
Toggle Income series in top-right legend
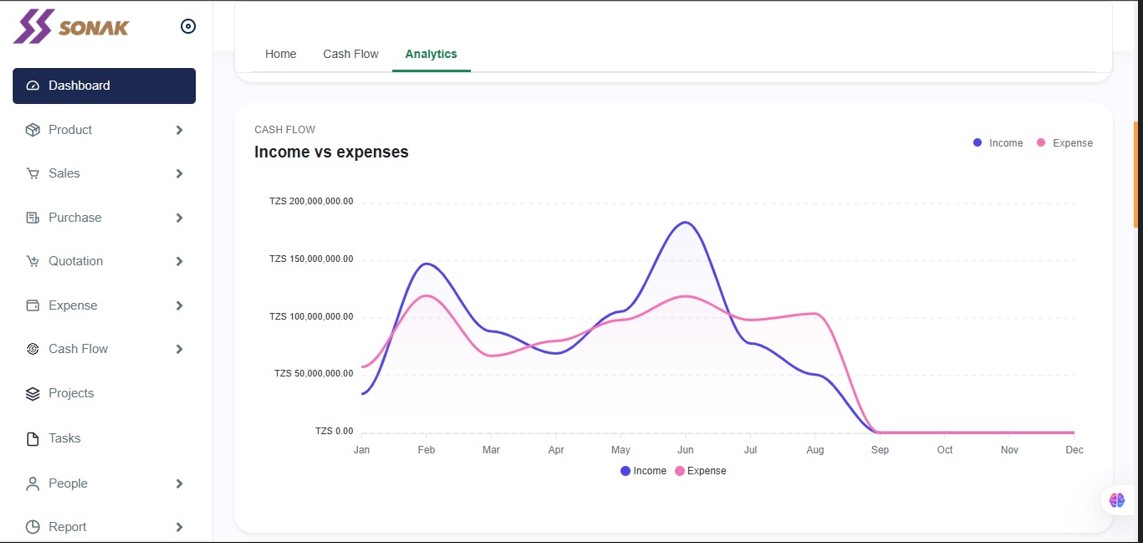point(998,143)
